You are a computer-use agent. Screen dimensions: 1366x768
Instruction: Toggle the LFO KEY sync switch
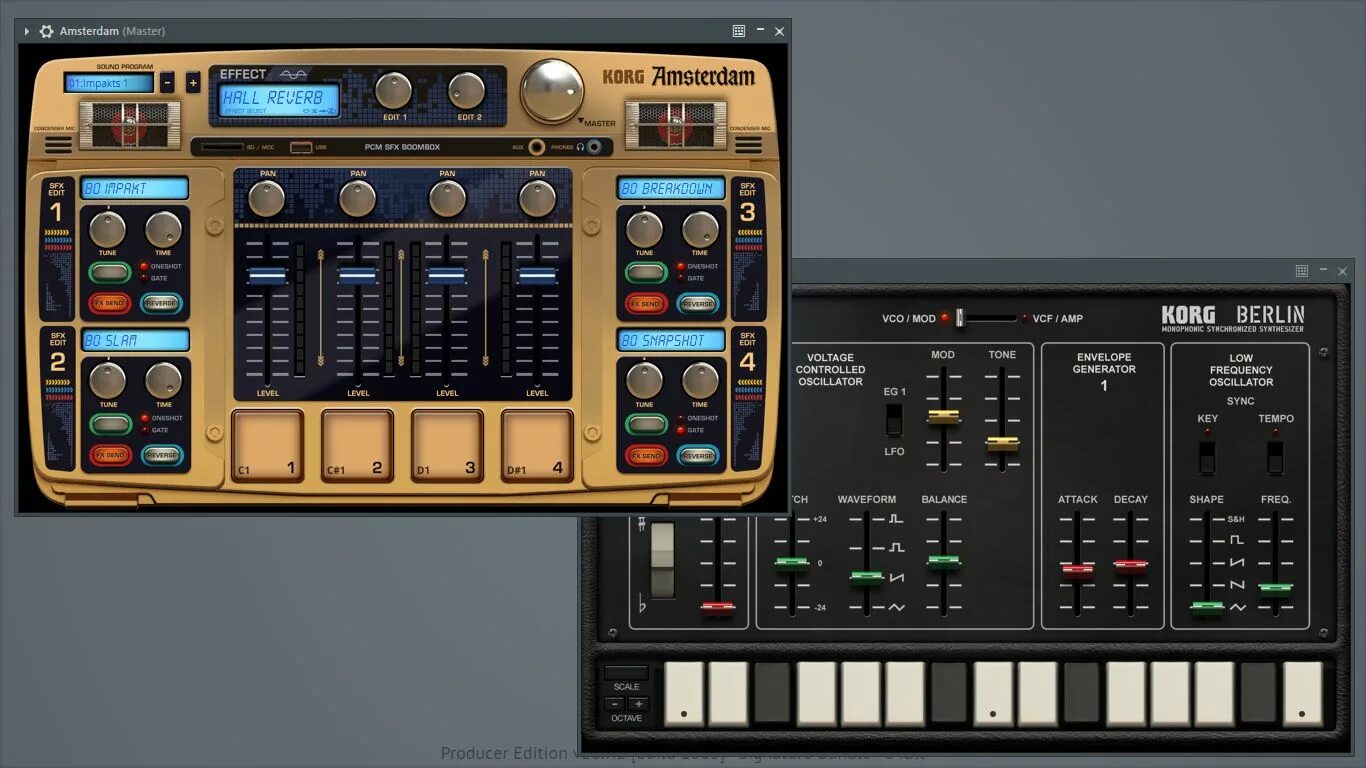tap(1207, 457)
